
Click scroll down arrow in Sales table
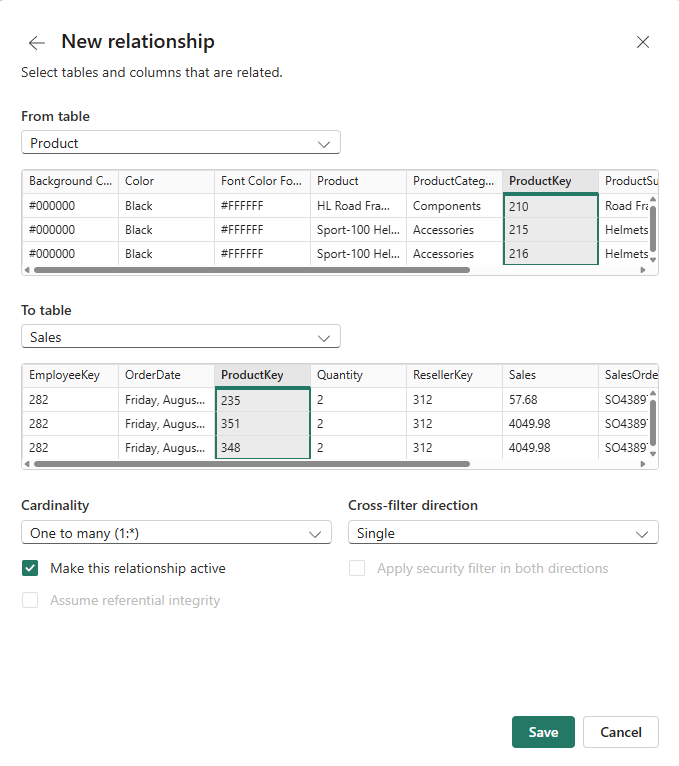654,453
